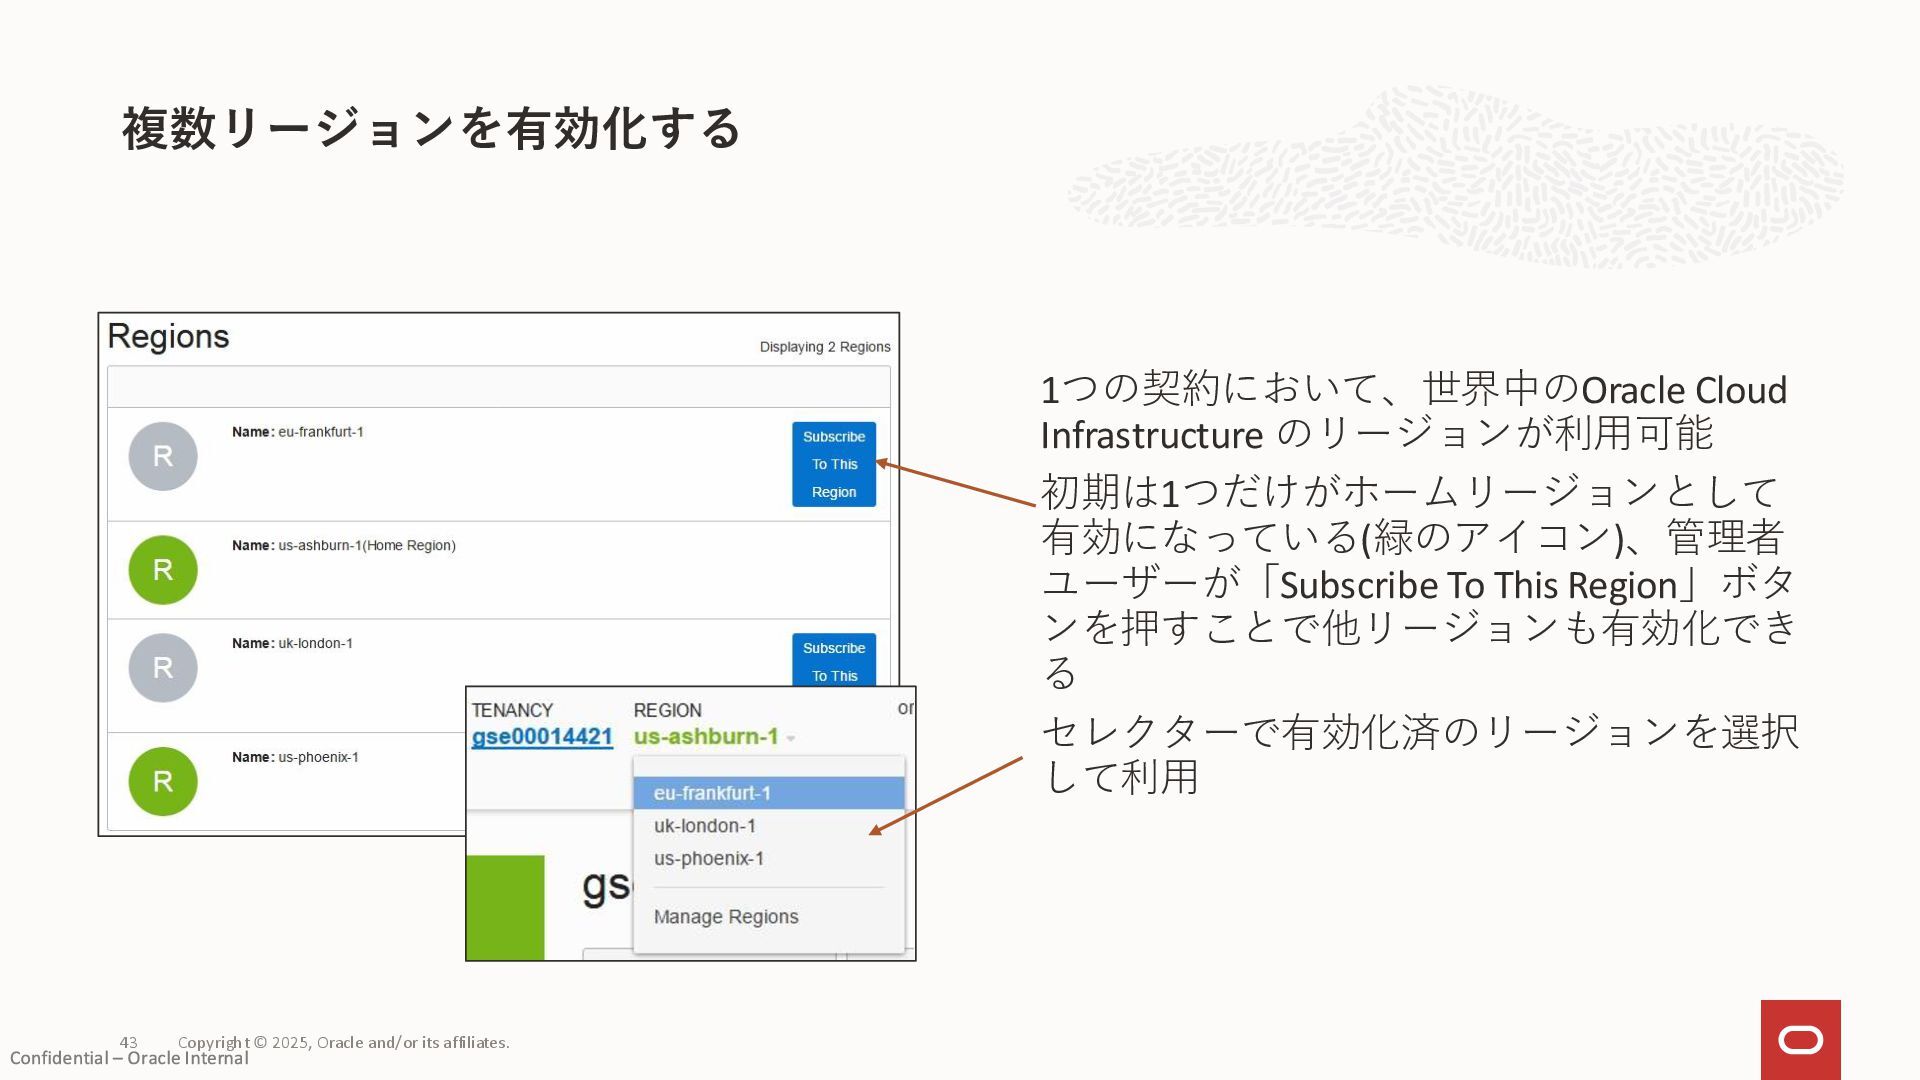
Task: Subscribe to the eu-frankfurt-1 region
Action: [834, 464]
